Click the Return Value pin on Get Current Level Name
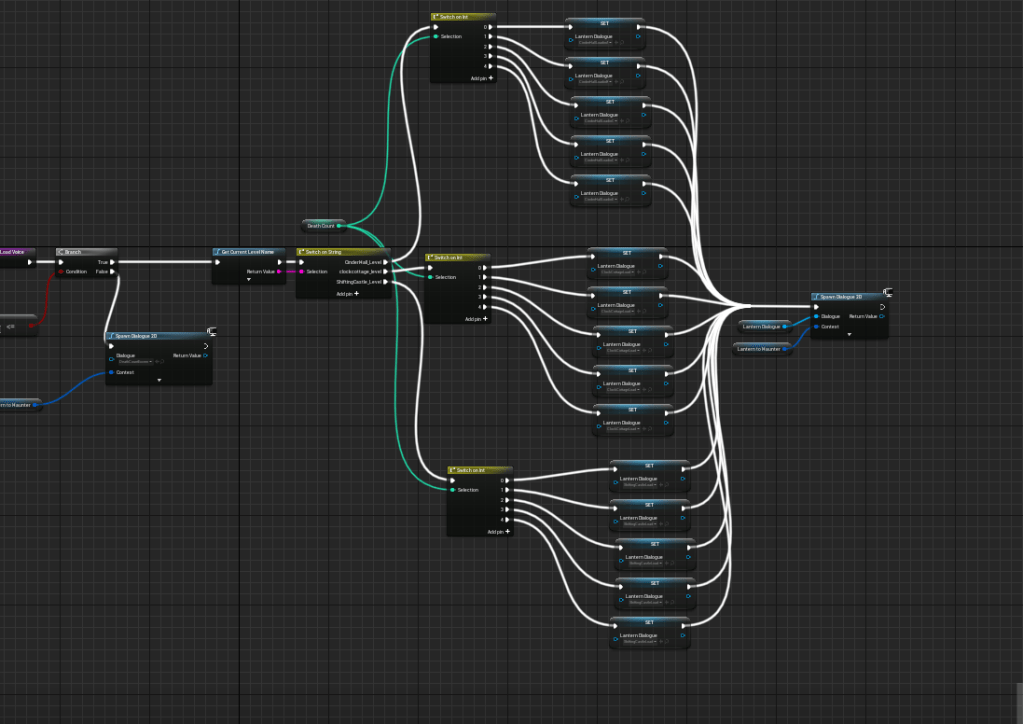1023x724 pixels. pos(279,271)
